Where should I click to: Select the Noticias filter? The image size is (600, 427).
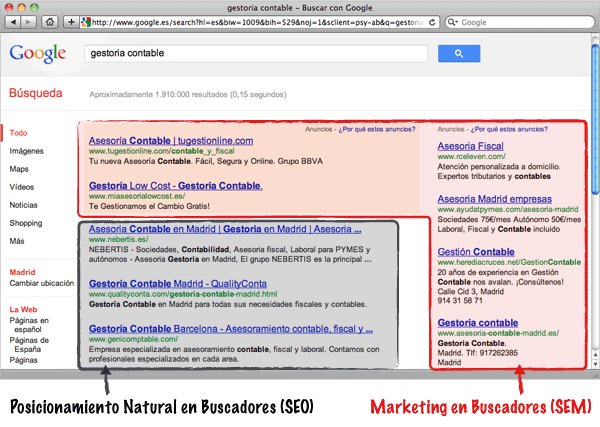[x=23, y=205]
